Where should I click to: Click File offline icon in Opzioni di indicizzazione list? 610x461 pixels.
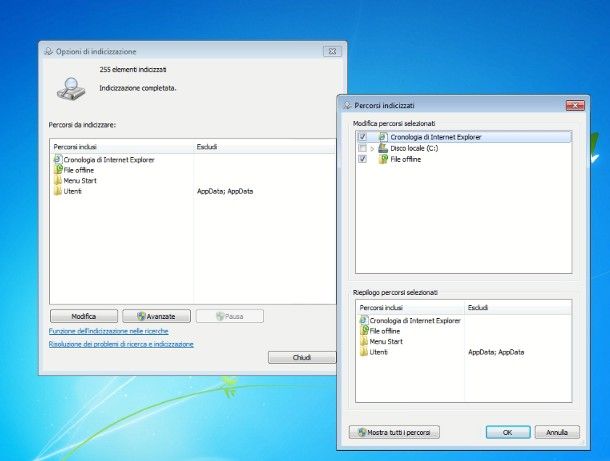pyautogui.click(x=58, y=170)
